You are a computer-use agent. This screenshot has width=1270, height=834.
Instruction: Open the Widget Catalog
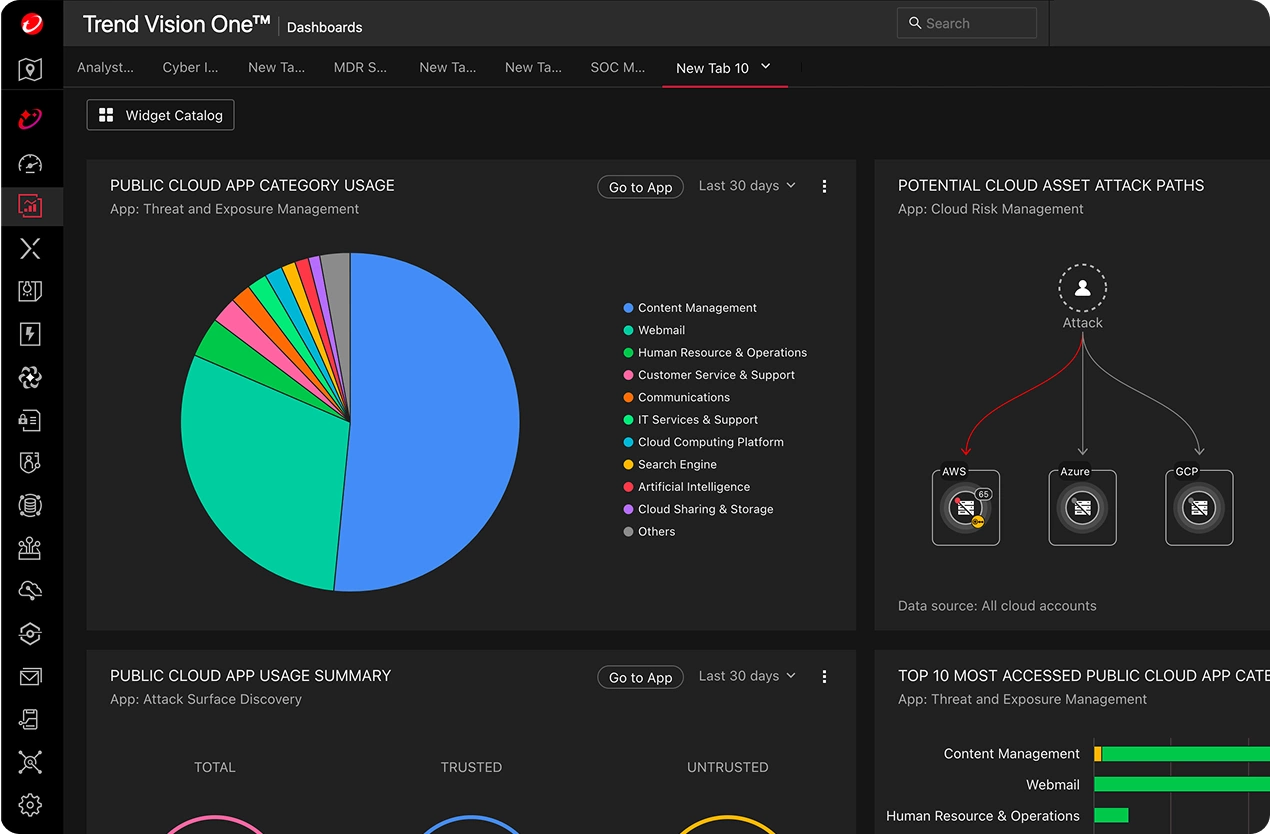coord(160,115)
